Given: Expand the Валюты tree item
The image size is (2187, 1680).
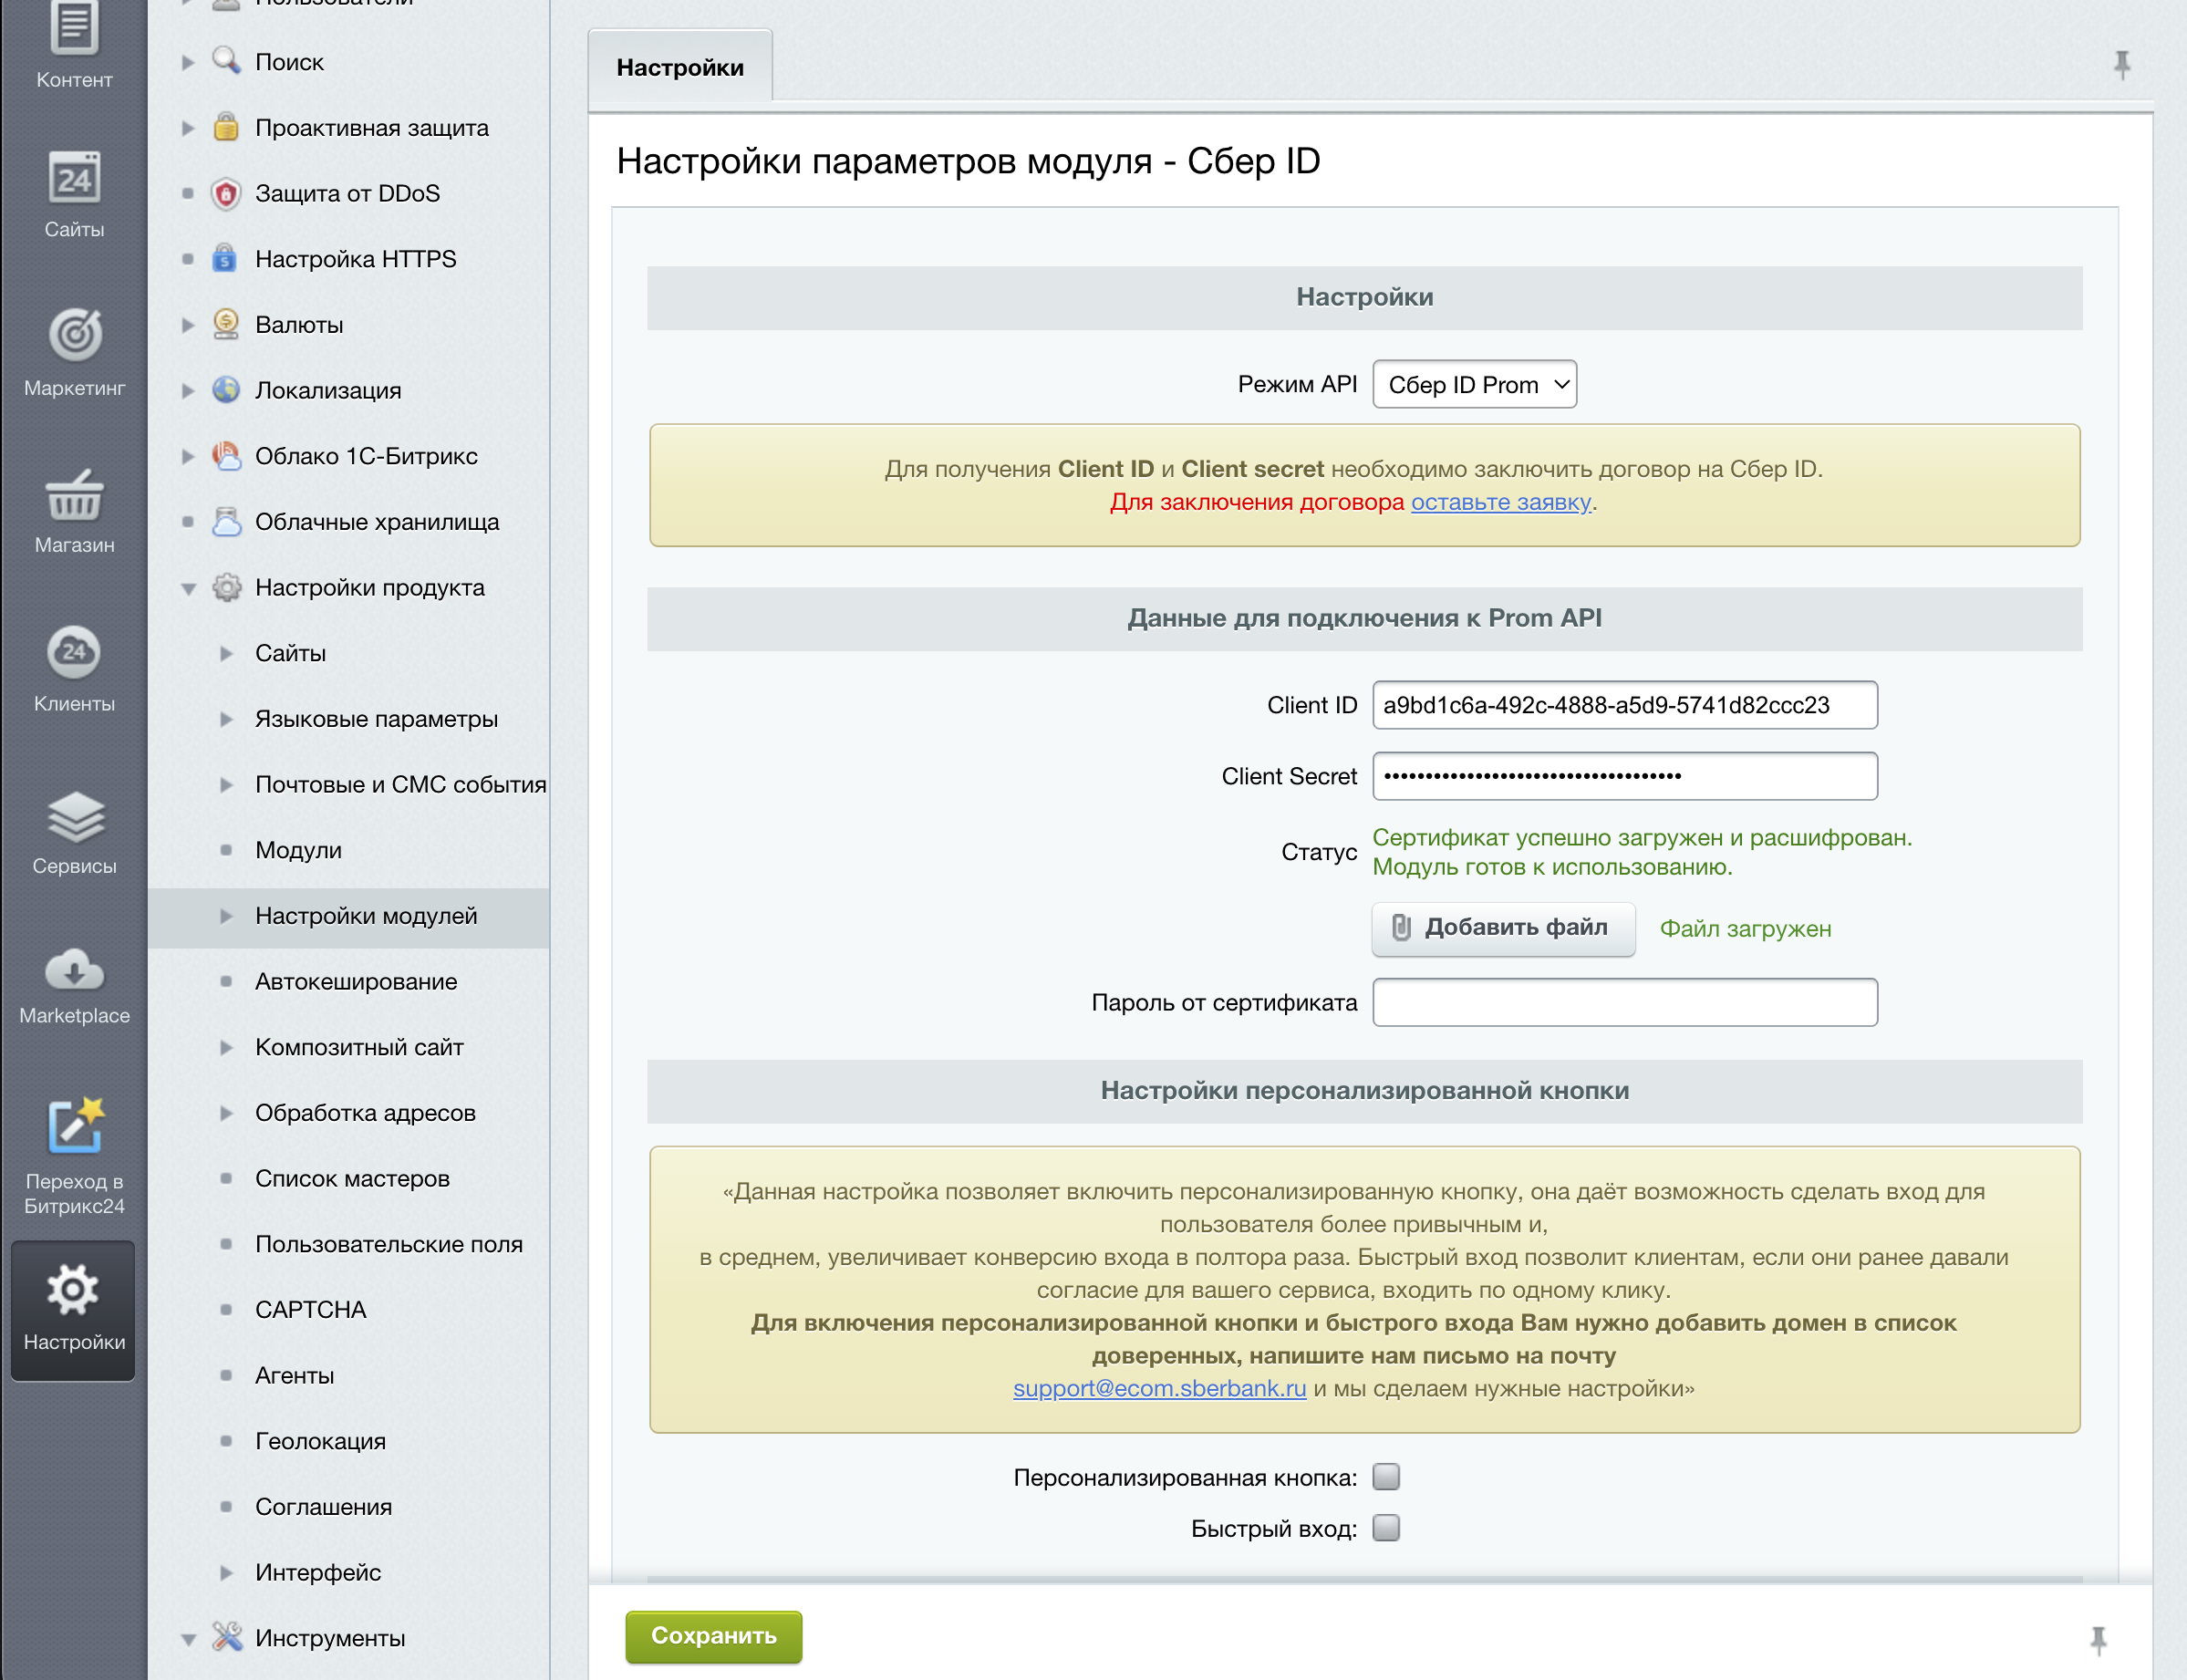Looking at the screenshot, I should coord(188,325).
